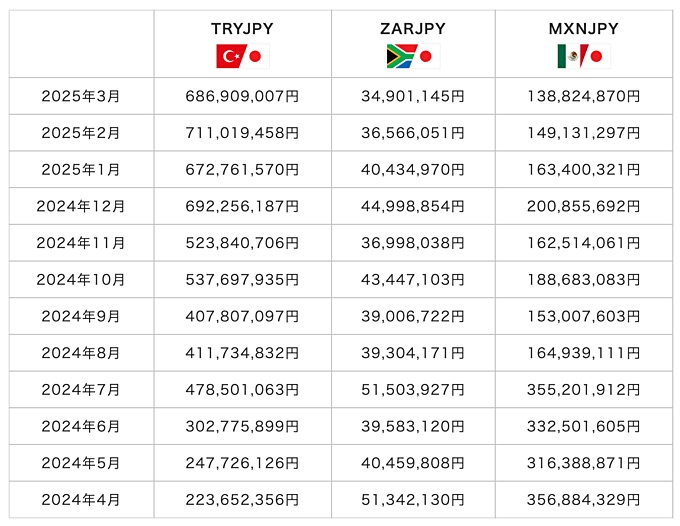The width and height of the screenshot is (680, 526).
Task: Select MXNJPY value 163,400,321円
Action: pyautogui.click(x=584, y=170)
